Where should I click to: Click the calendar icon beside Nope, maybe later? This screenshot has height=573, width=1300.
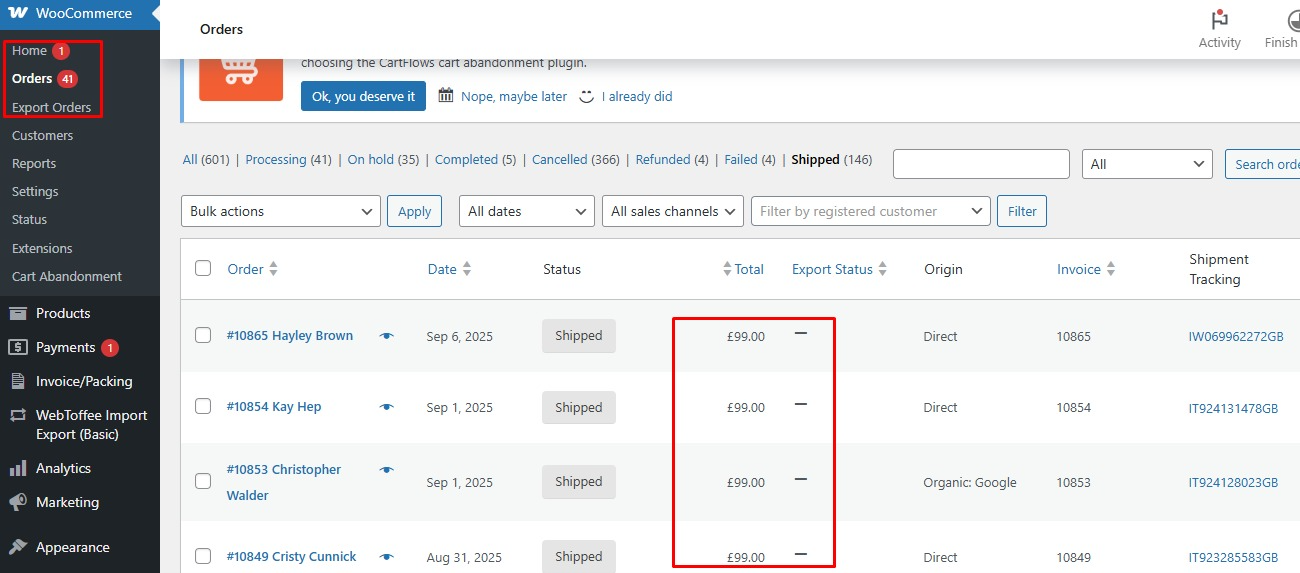446,96
